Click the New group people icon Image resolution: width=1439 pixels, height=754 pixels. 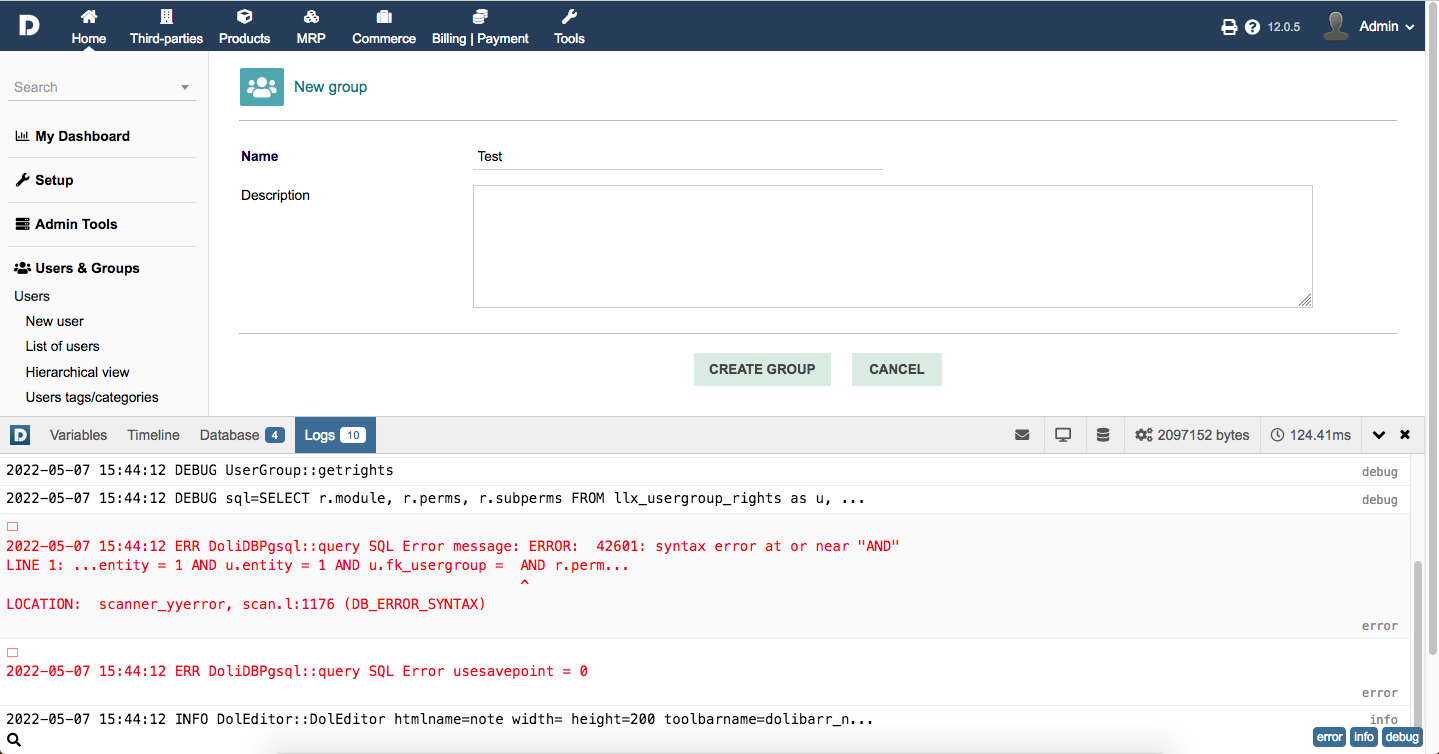click(262, 87)
